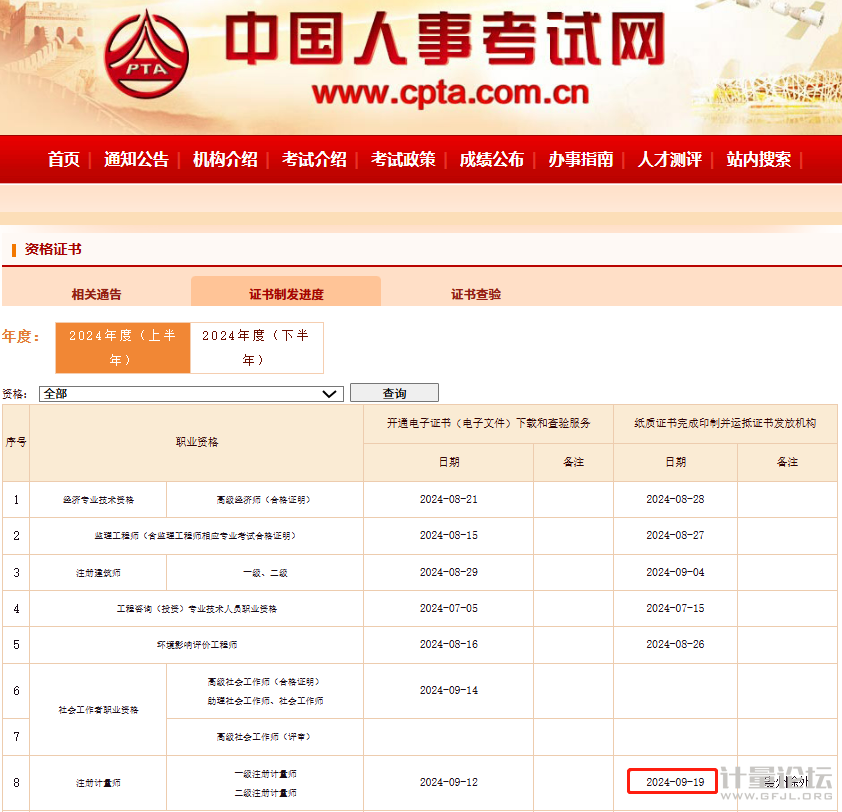Click 经济专业技术资格 cell in row 1
This screenshot has width=842, height=812.
[98, 500]
